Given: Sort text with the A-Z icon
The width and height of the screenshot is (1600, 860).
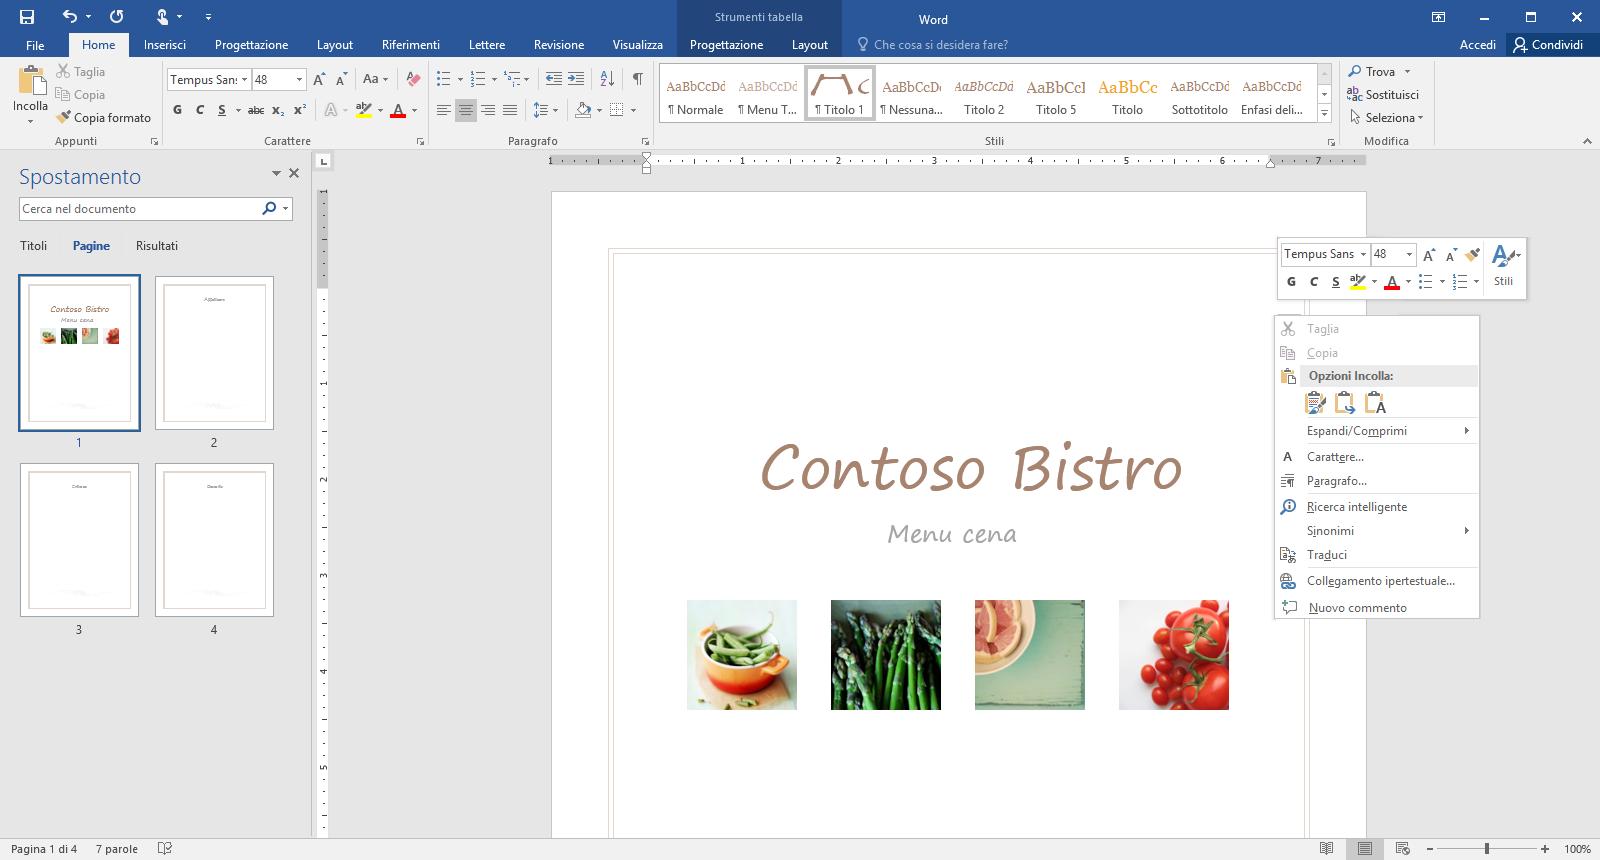Looking at the screenshot, I should pyautogui.click(x=607, y=79).
